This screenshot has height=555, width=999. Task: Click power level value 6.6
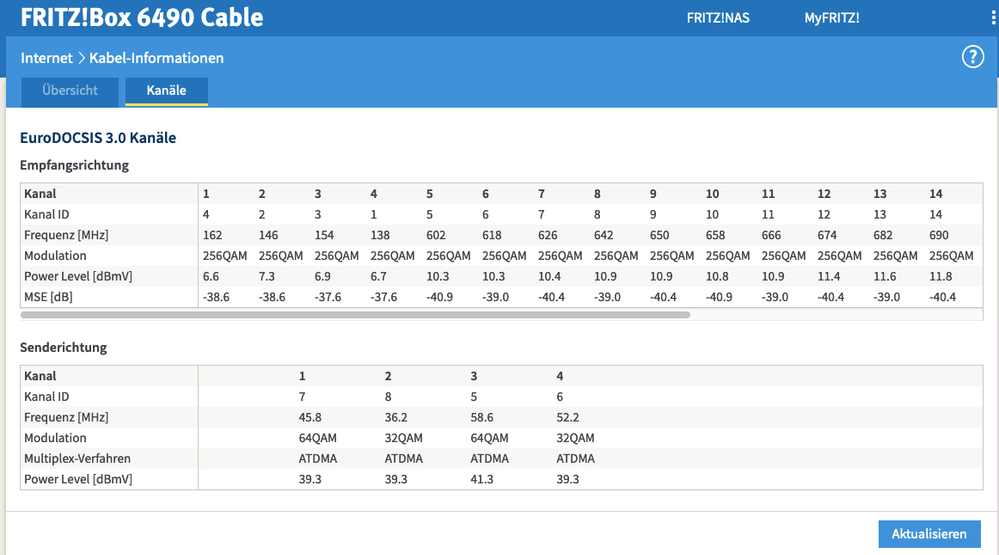[211, 277]
